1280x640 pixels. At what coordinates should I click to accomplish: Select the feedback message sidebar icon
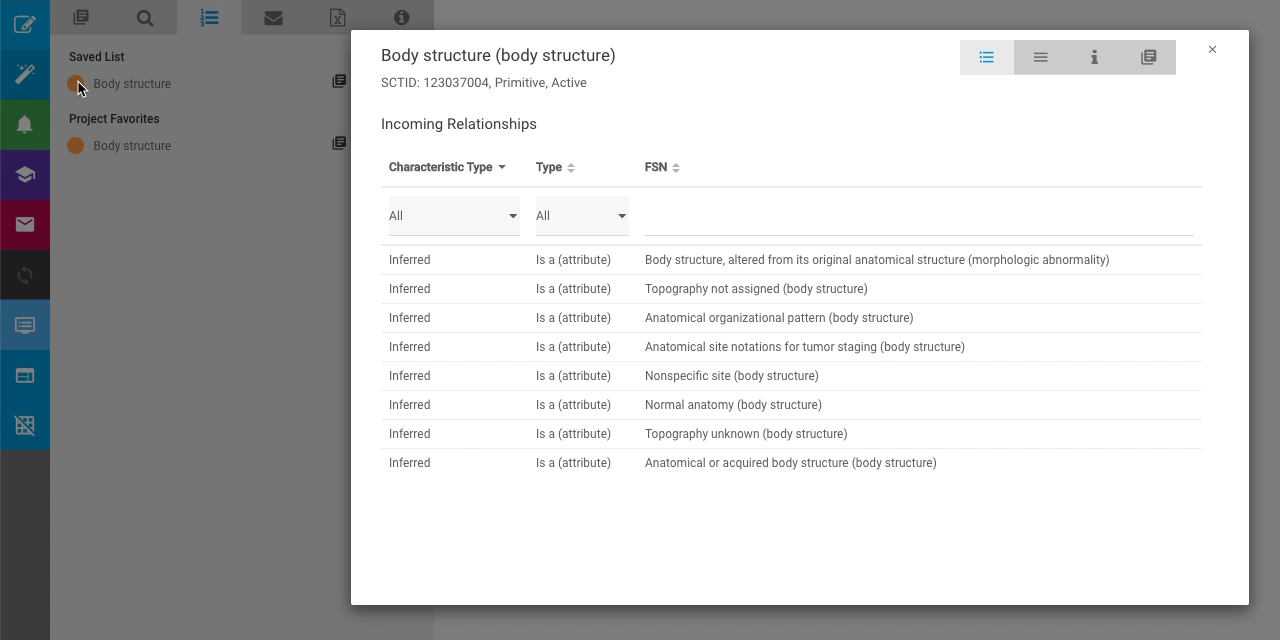point(25,325)
